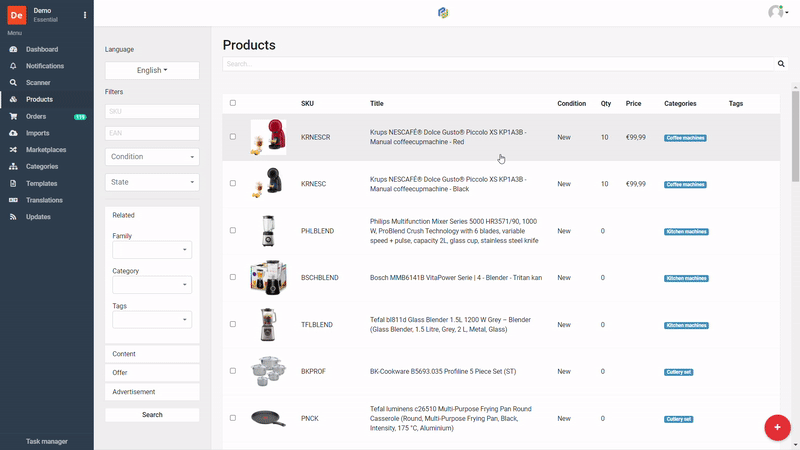Collapse the Related filter section
Screen dimensions: 800x450
123,215
